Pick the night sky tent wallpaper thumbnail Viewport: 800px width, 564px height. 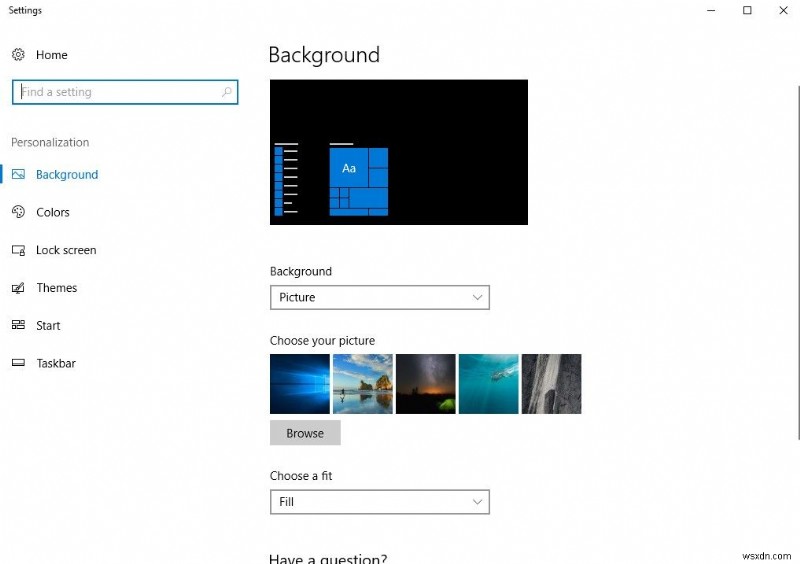[426, 384]
